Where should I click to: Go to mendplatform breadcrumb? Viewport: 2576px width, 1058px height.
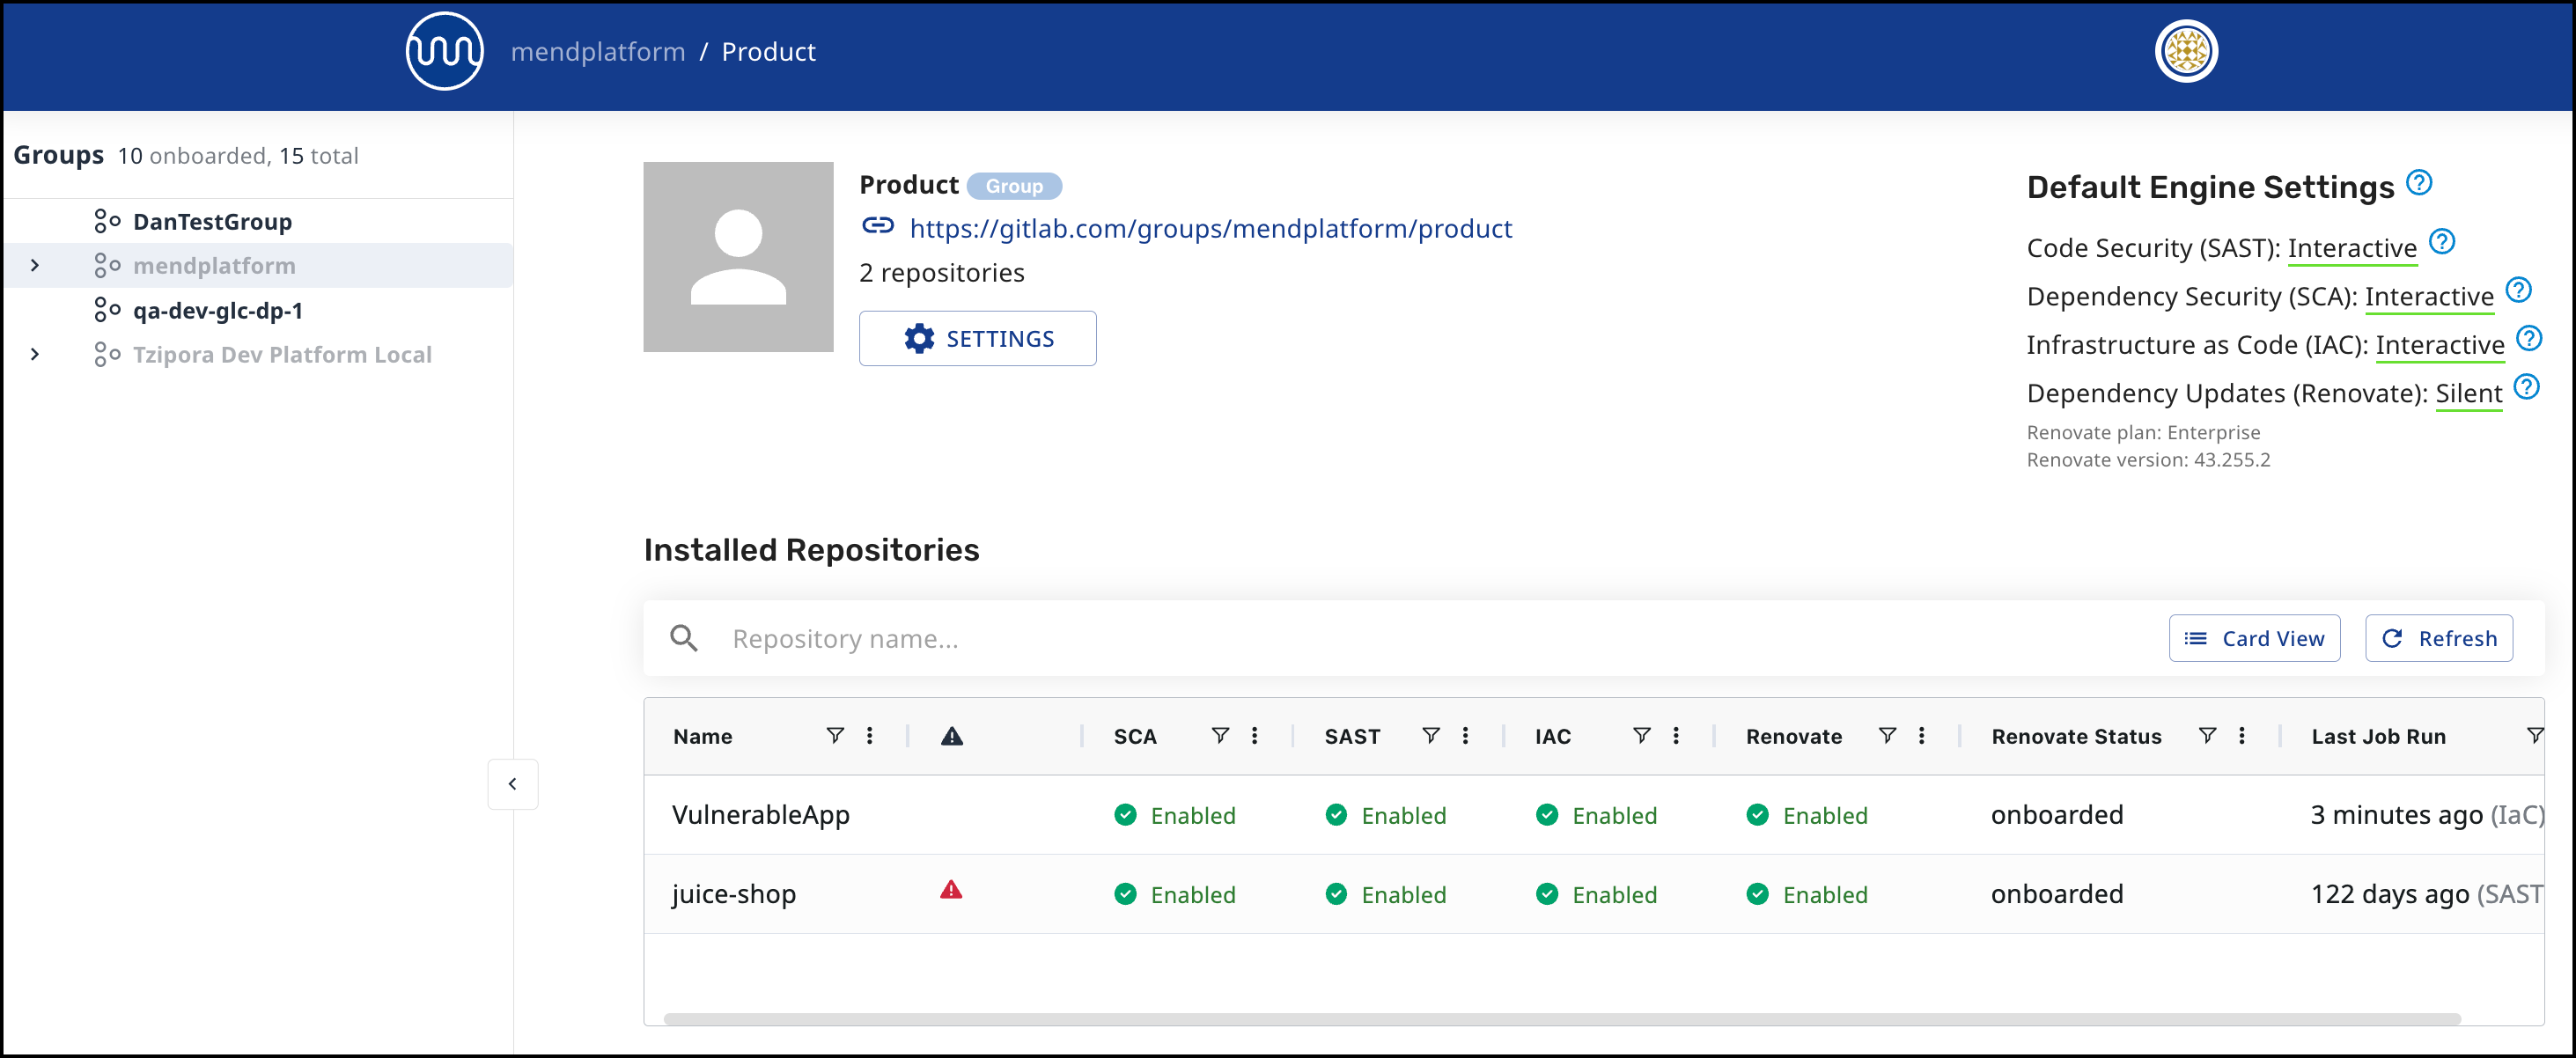point(598,51)
